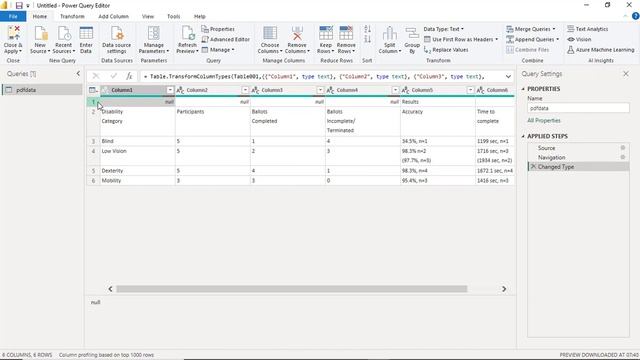Open Column5 filter dropdown

[470, 90]
